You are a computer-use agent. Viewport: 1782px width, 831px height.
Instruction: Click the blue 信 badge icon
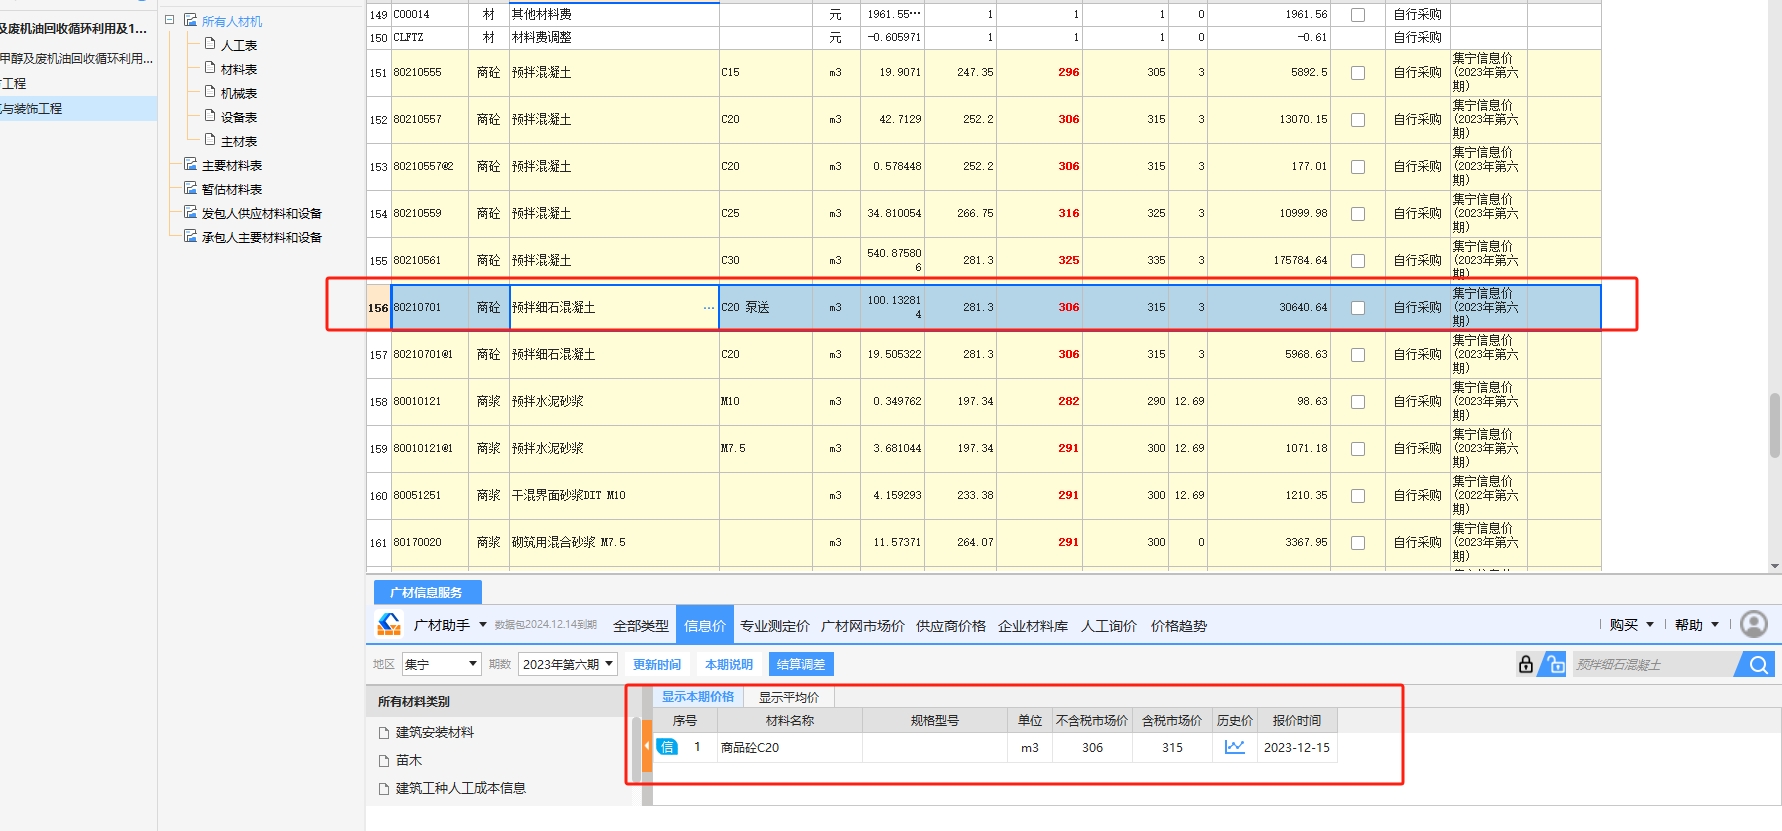pos(667,747)
